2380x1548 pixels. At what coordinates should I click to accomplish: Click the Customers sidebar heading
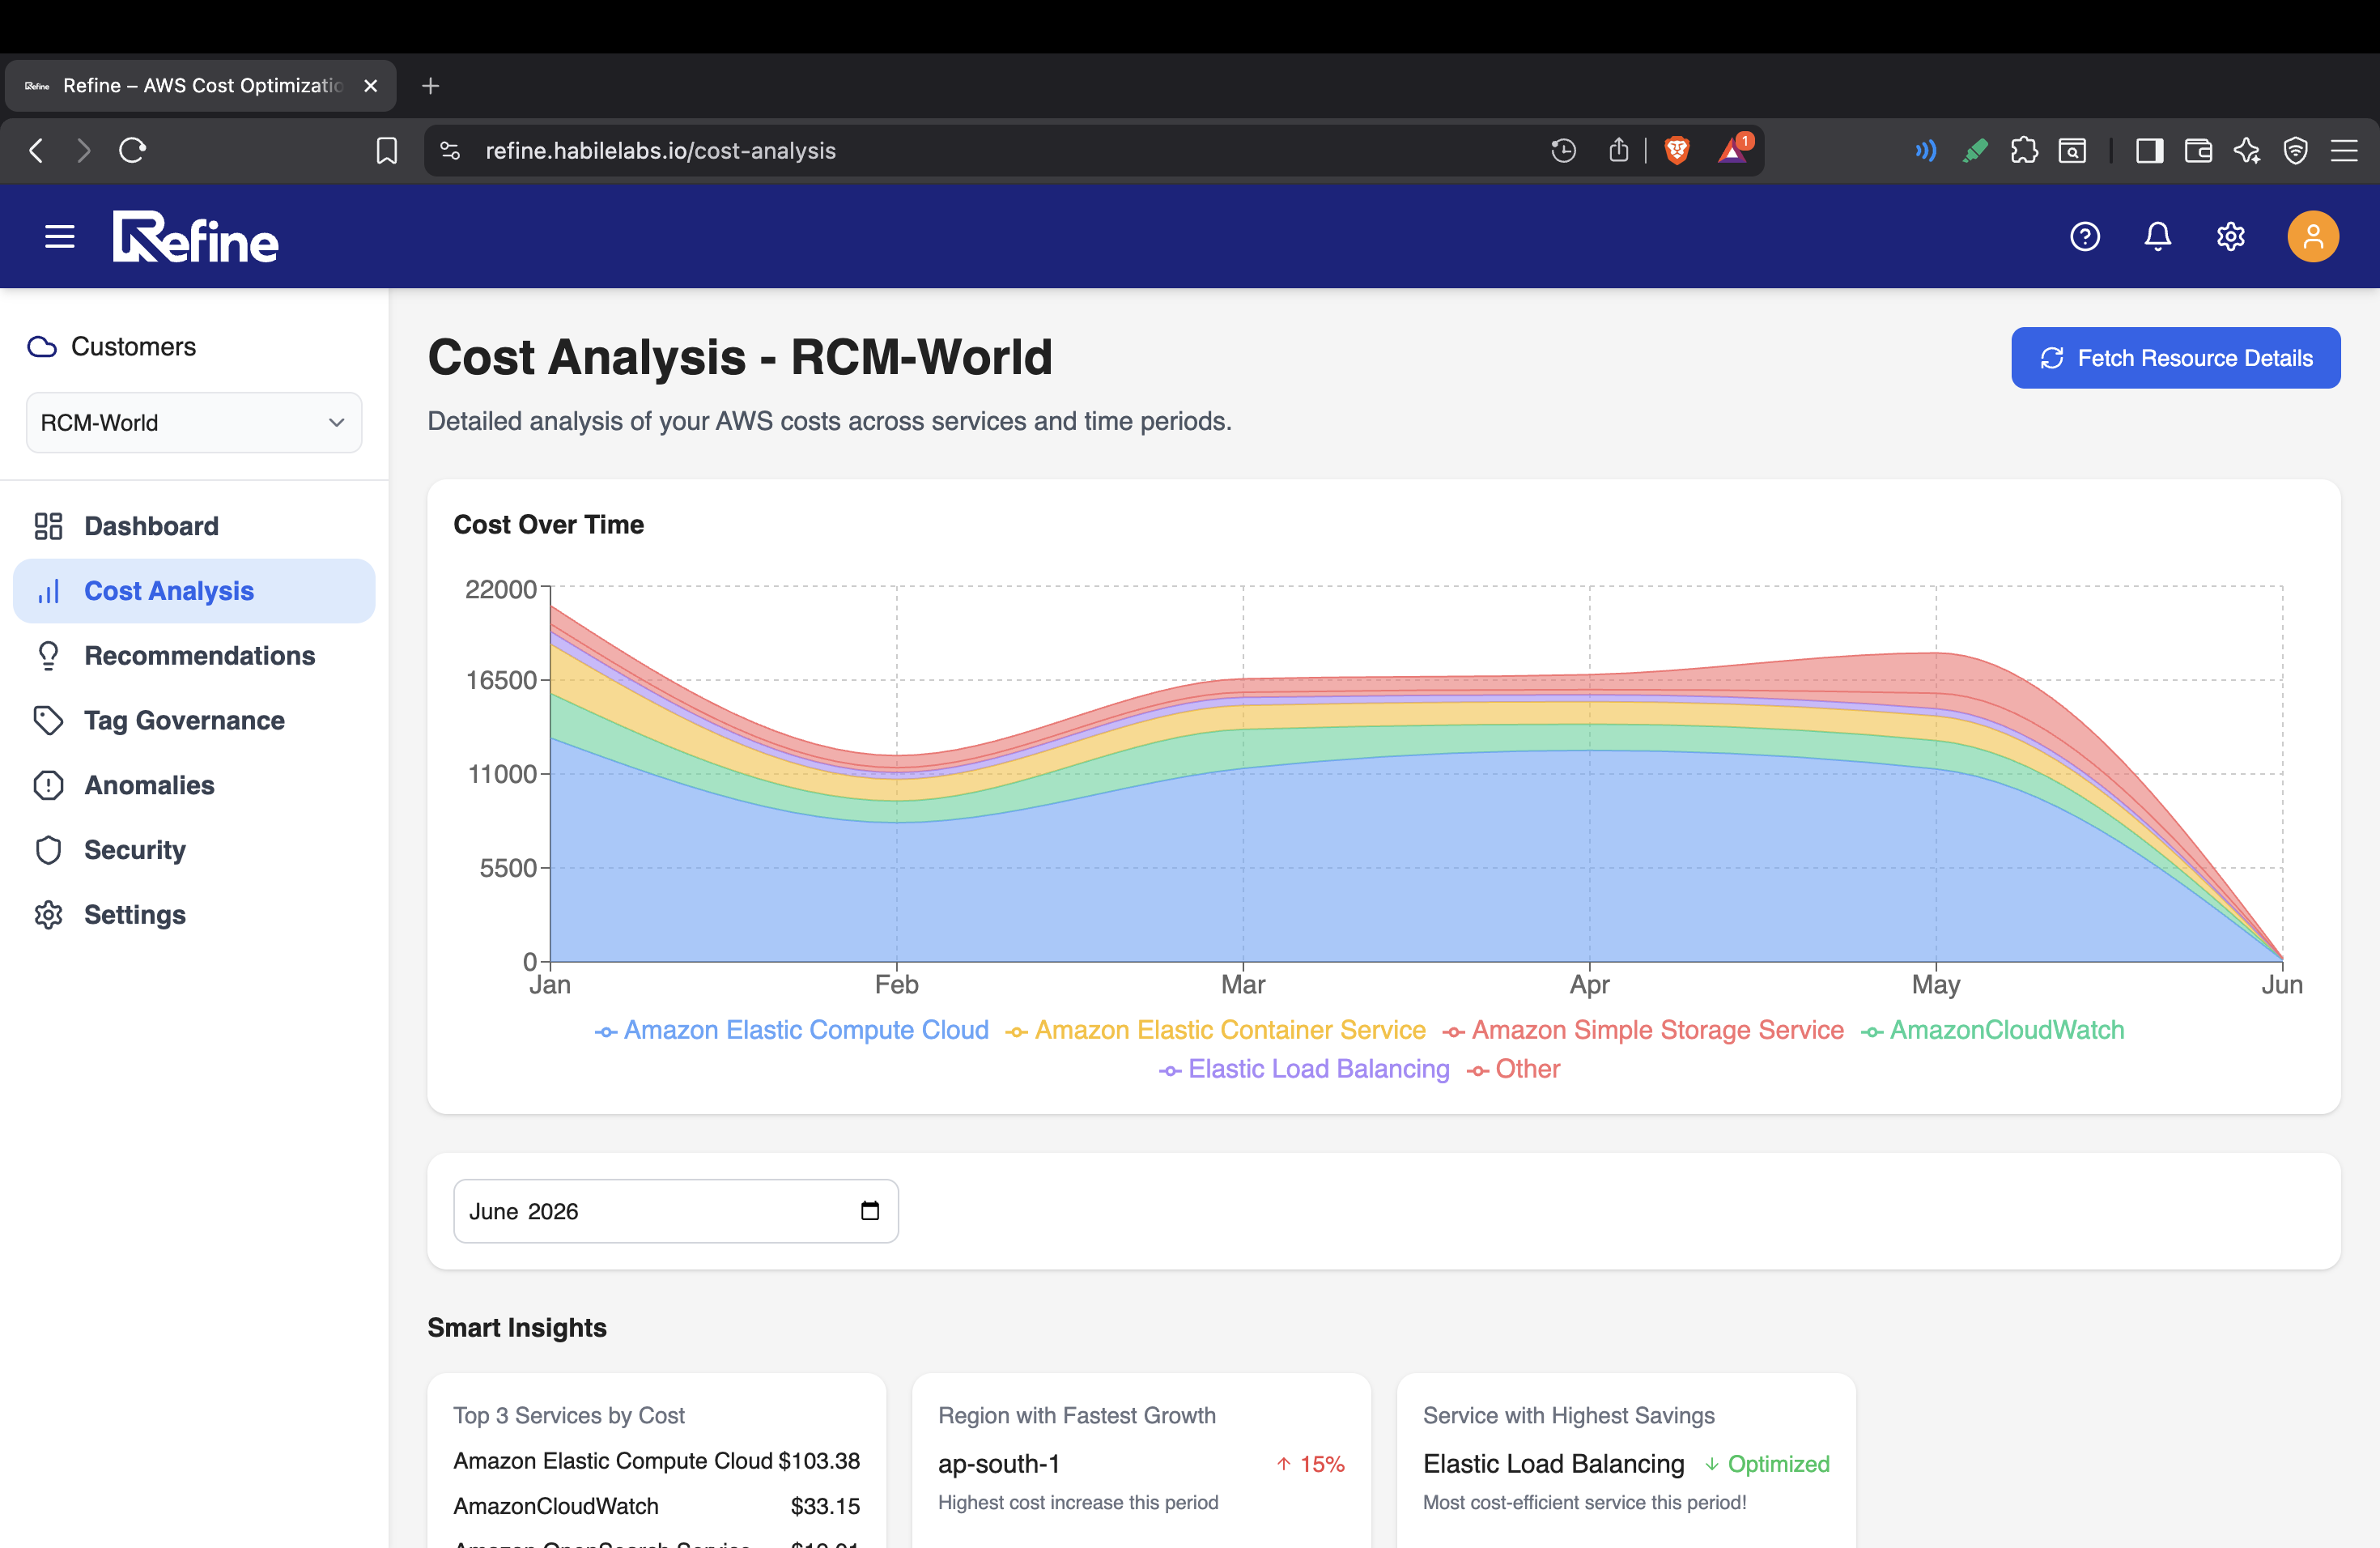[x=133, y=347]
